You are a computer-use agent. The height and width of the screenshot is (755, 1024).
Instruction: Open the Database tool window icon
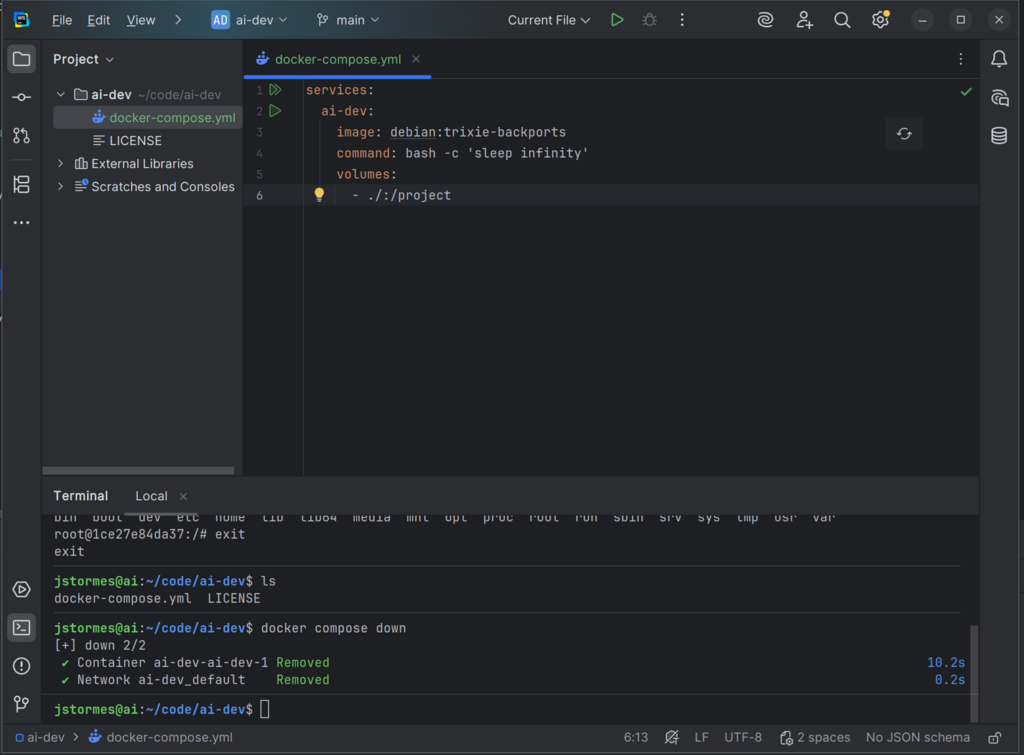[998, 135]
